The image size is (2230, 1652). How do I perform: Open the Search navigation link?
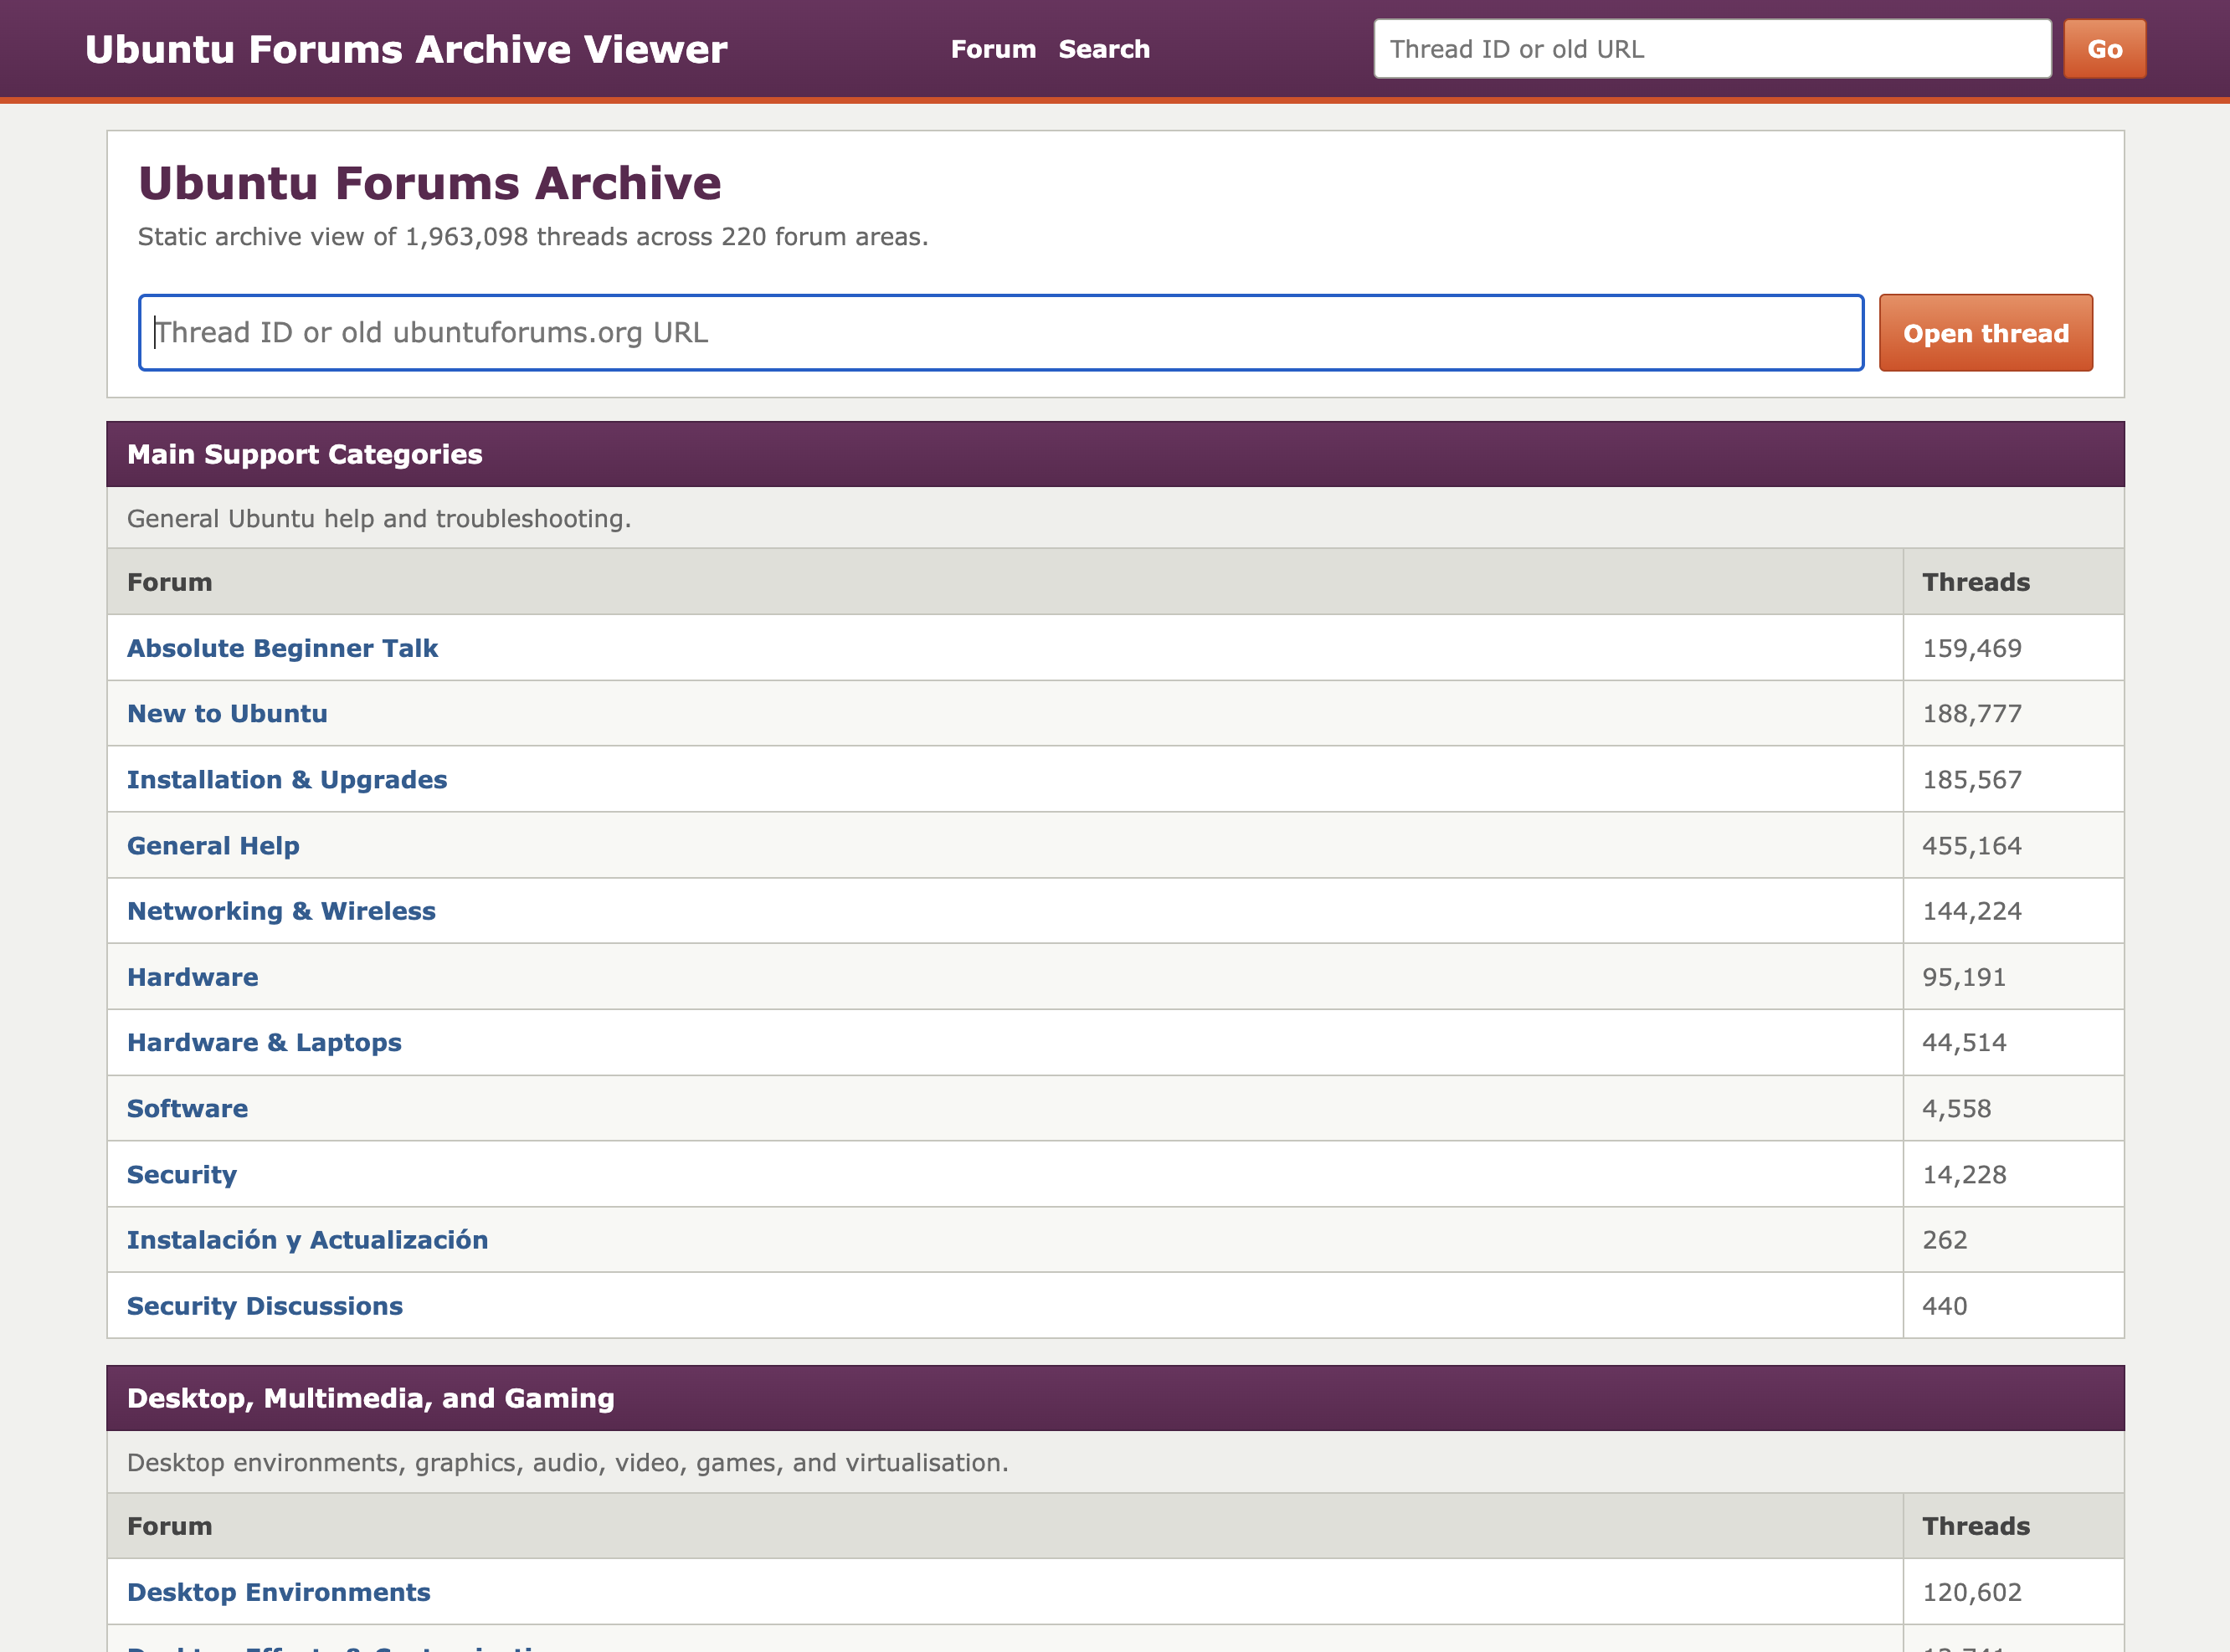coord(1104,49)
